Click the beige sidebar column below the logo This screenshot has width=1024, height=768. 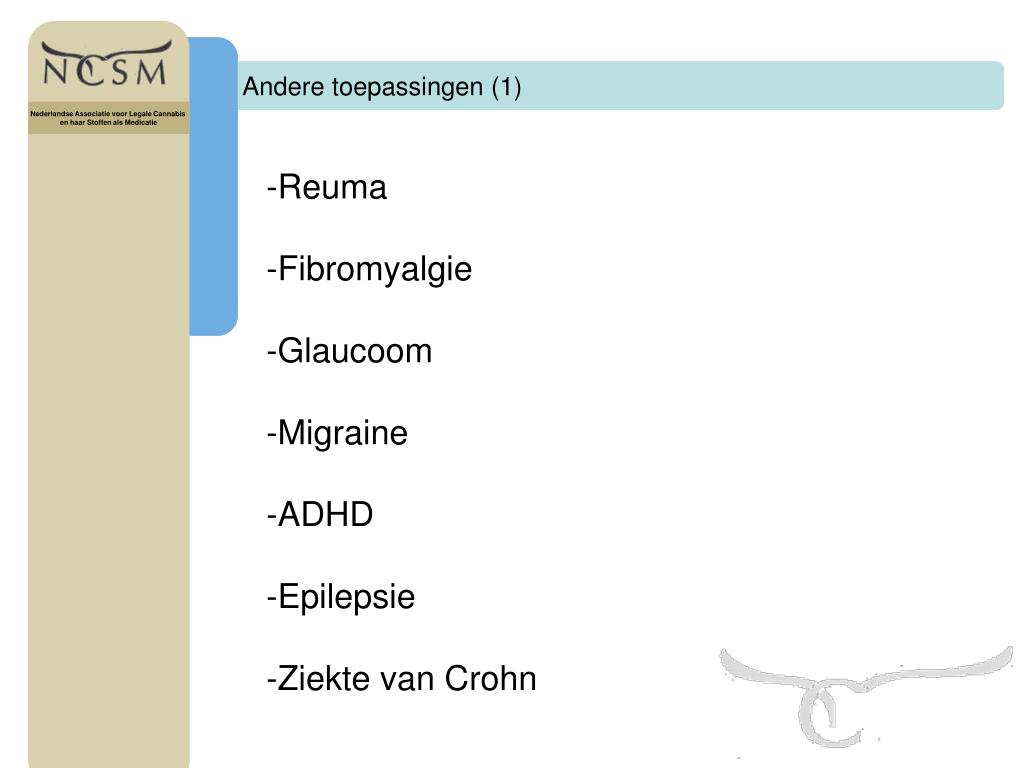[x=108, y=450]
